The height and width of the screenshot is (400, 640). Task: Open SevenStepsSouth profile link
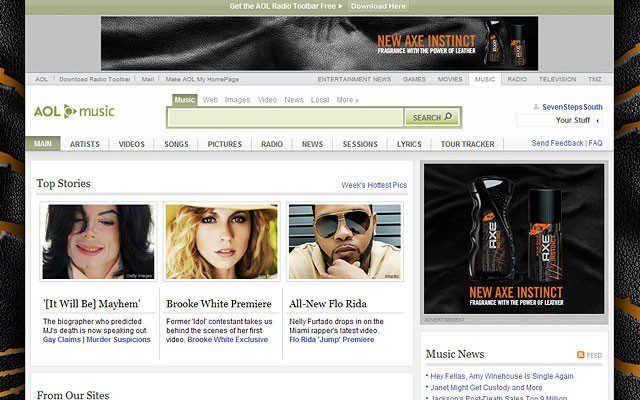[x=572, y=107]
